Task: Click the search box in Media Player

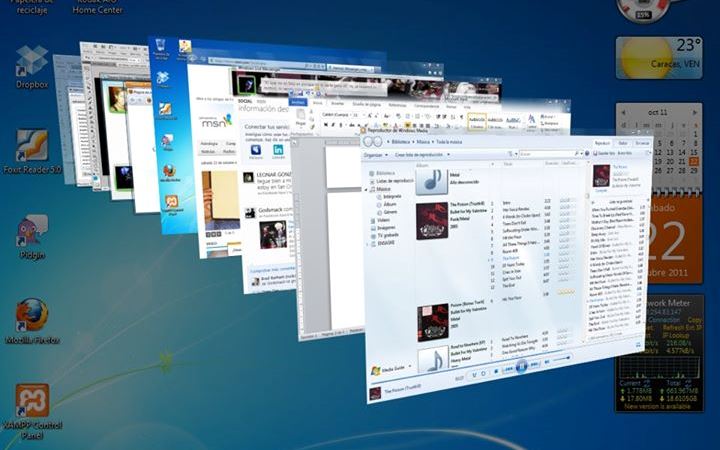Action: click(x=548, y=154)
